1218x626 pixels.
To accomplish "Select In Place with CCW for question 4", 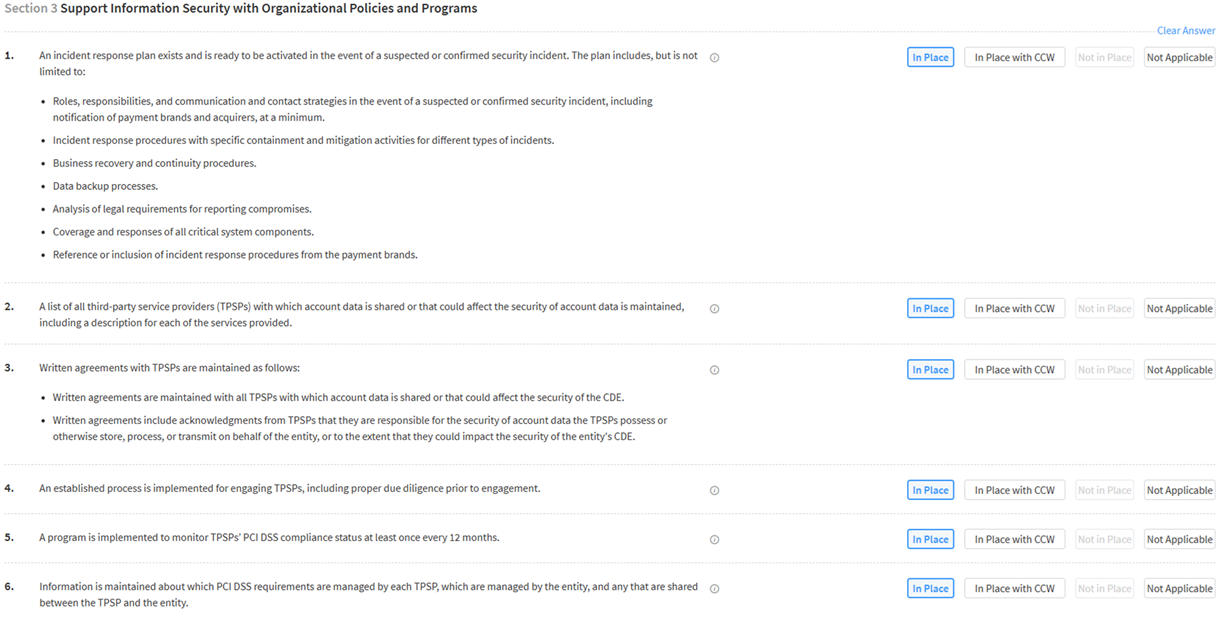I will (1014, 491).
